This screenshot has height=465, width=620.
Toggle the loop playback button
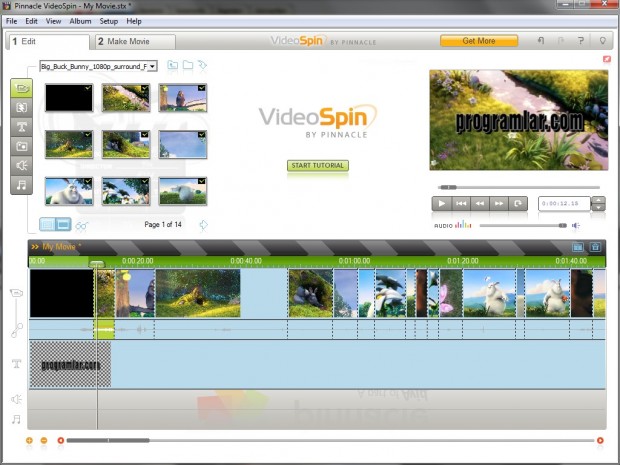tap(518, 204)
